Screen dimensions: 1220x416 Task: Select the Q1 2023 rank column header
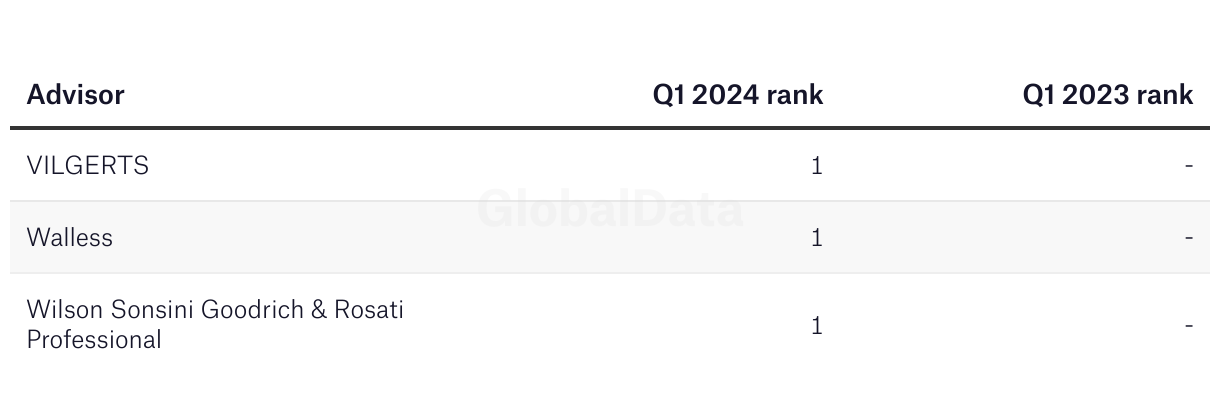pos(1108,95)
